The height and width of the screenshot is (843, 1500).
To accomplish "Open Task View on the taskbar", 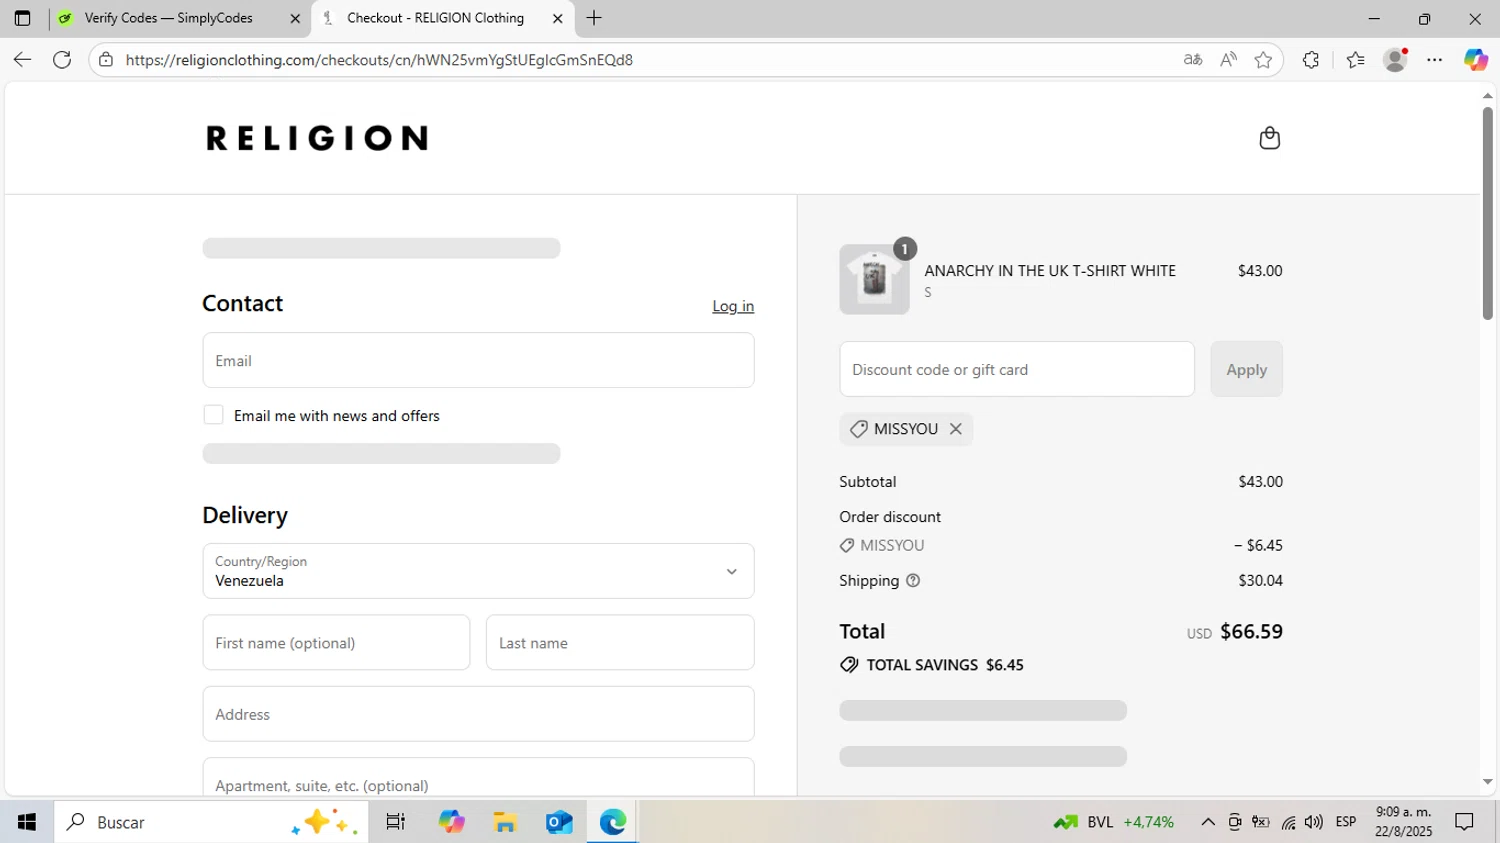I will click(396, 822).
